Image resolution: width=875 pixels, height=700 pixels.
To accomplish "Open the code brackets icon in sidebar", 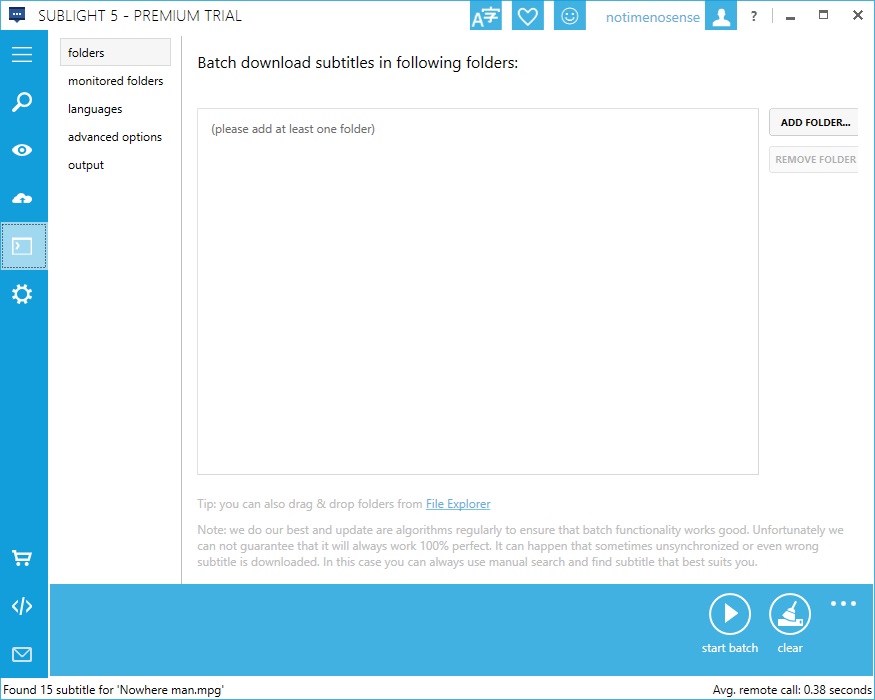I will tap(22, 606).
